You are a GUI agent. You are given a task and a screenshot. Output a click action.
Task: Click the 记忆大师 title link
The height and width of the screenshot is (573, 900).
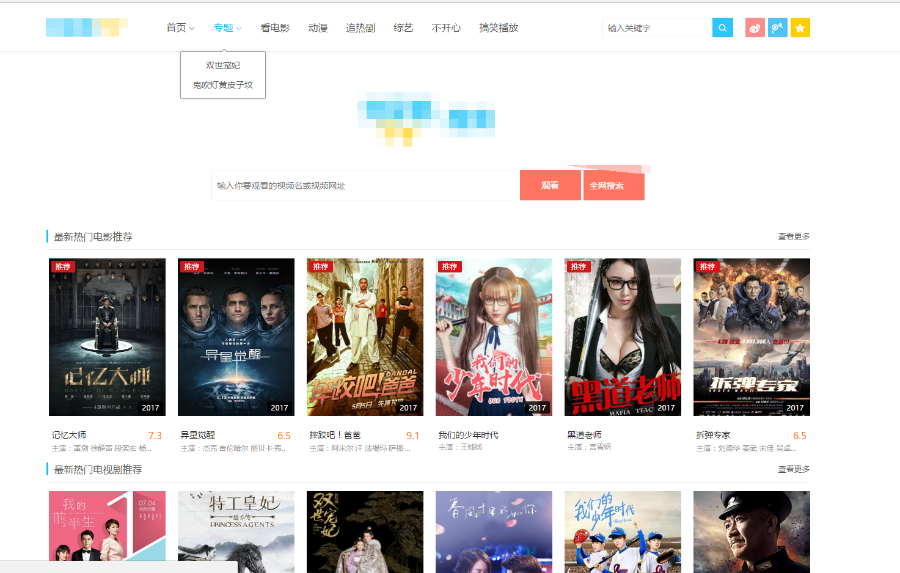click(69, 435)
